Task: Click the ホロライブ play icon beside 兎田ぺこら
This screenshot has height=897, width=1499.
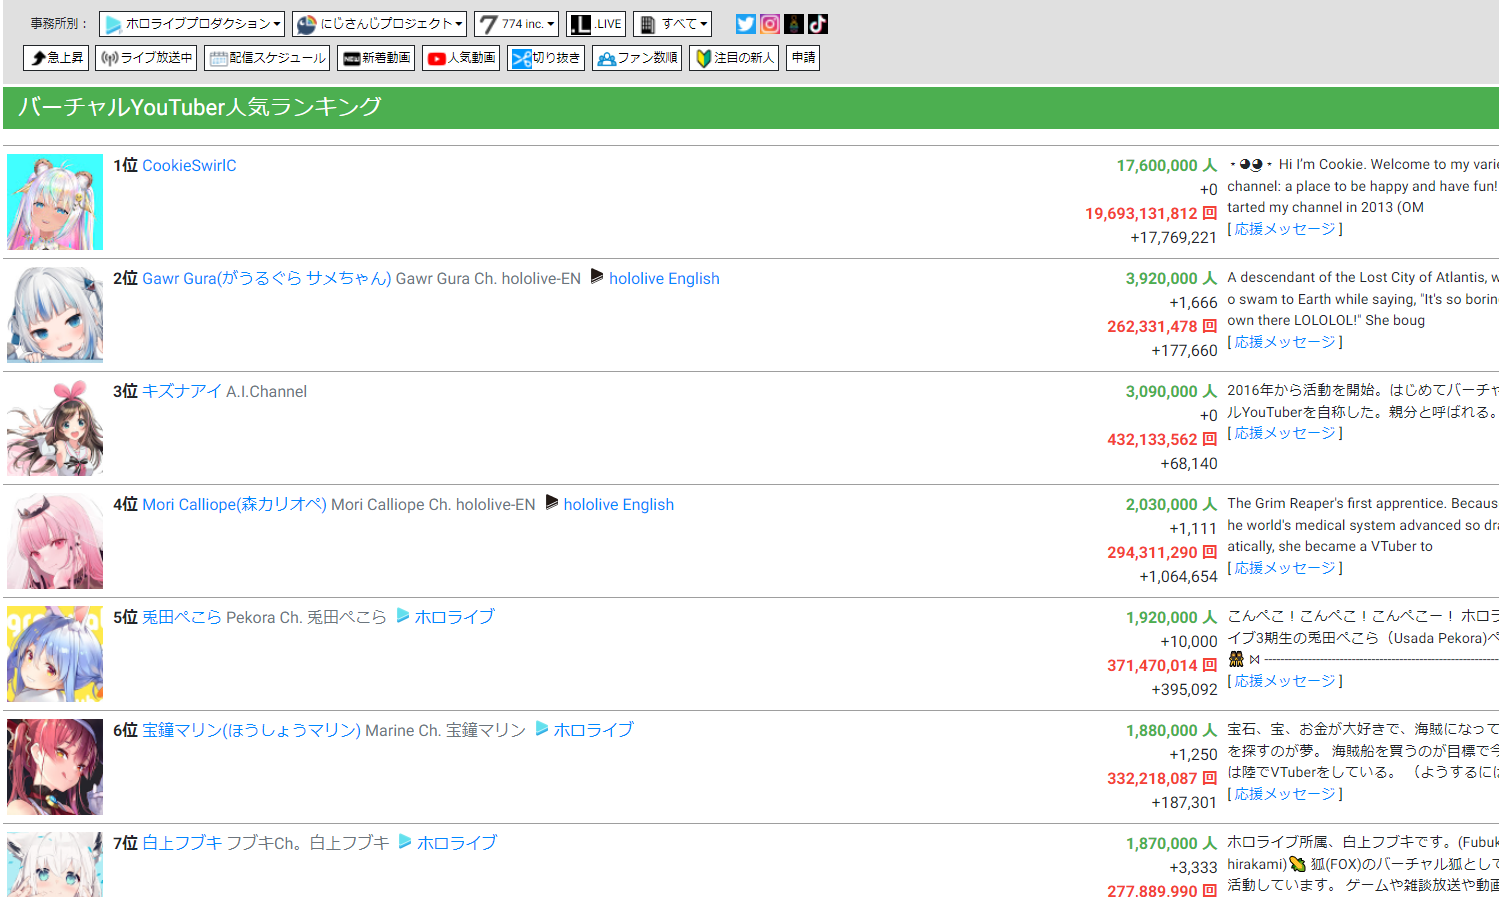Action: coord(403,616)
